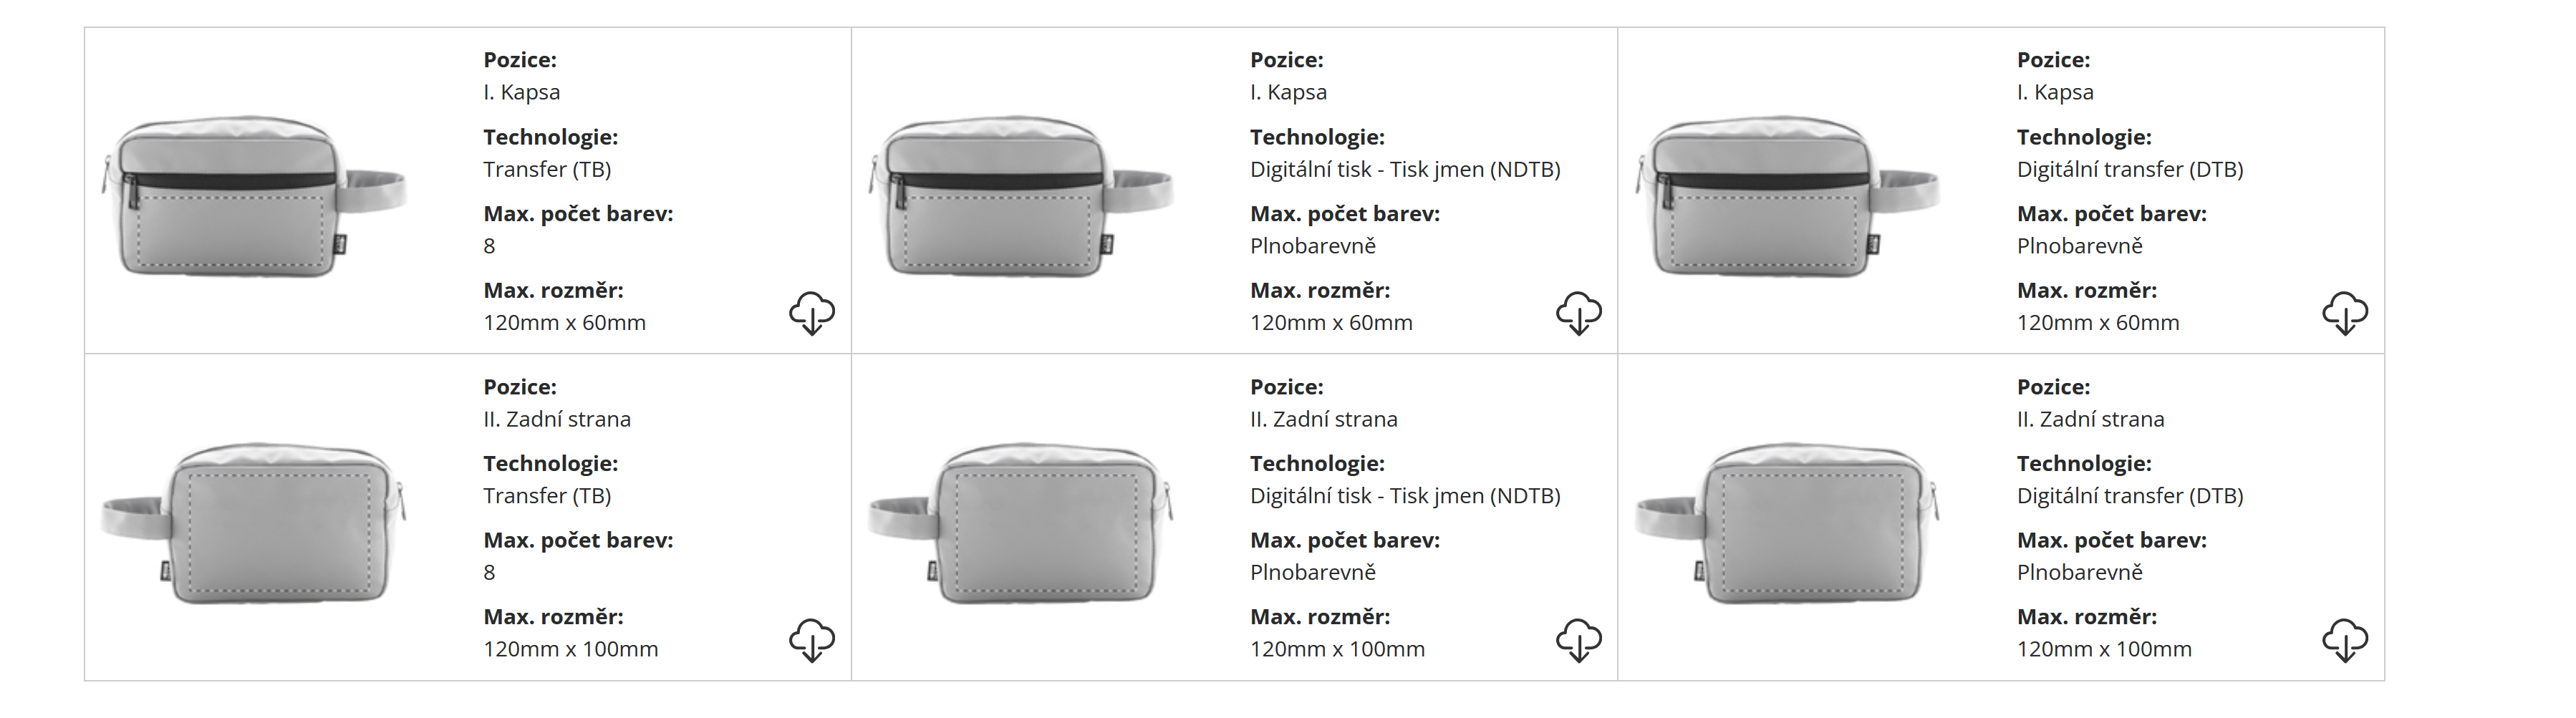This screenshot has height=718, width=2576.
Task: Download template for Kapsa Digitální tisk (NDTB)
Action: click(x=1578, y=313)
